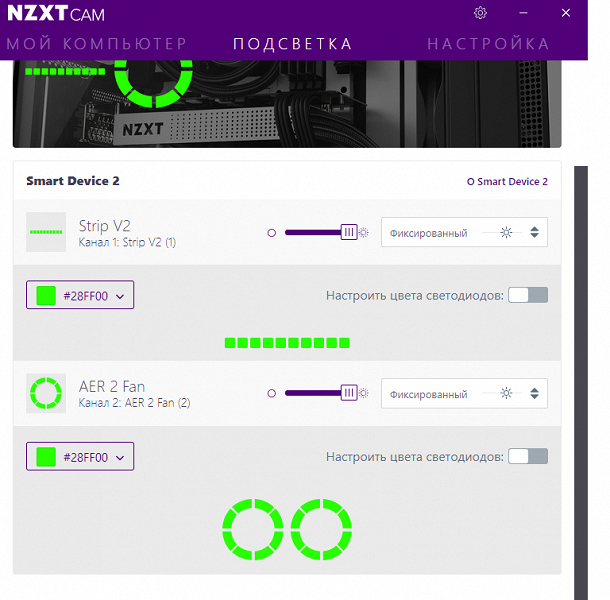Viewport: 610px width, 600px height.
Task: Expand the AER 2 Fan color chevron
Action: click(120, 458)
